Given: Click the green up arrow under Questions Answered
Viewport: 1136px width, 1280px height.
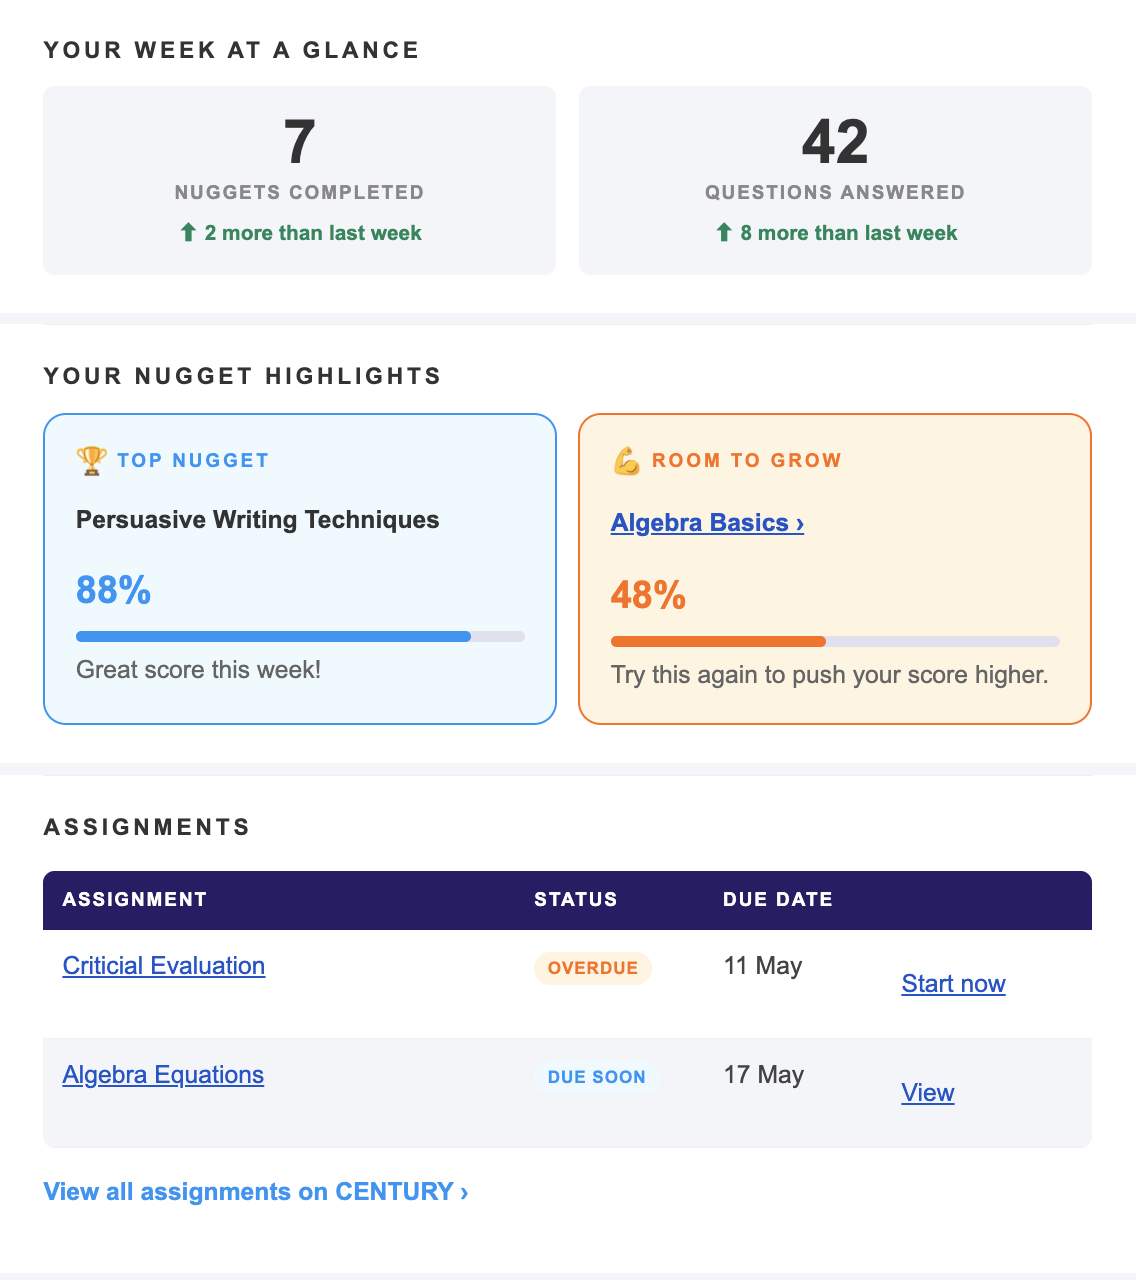Looking at the screenshot, I should click(724, 233).
